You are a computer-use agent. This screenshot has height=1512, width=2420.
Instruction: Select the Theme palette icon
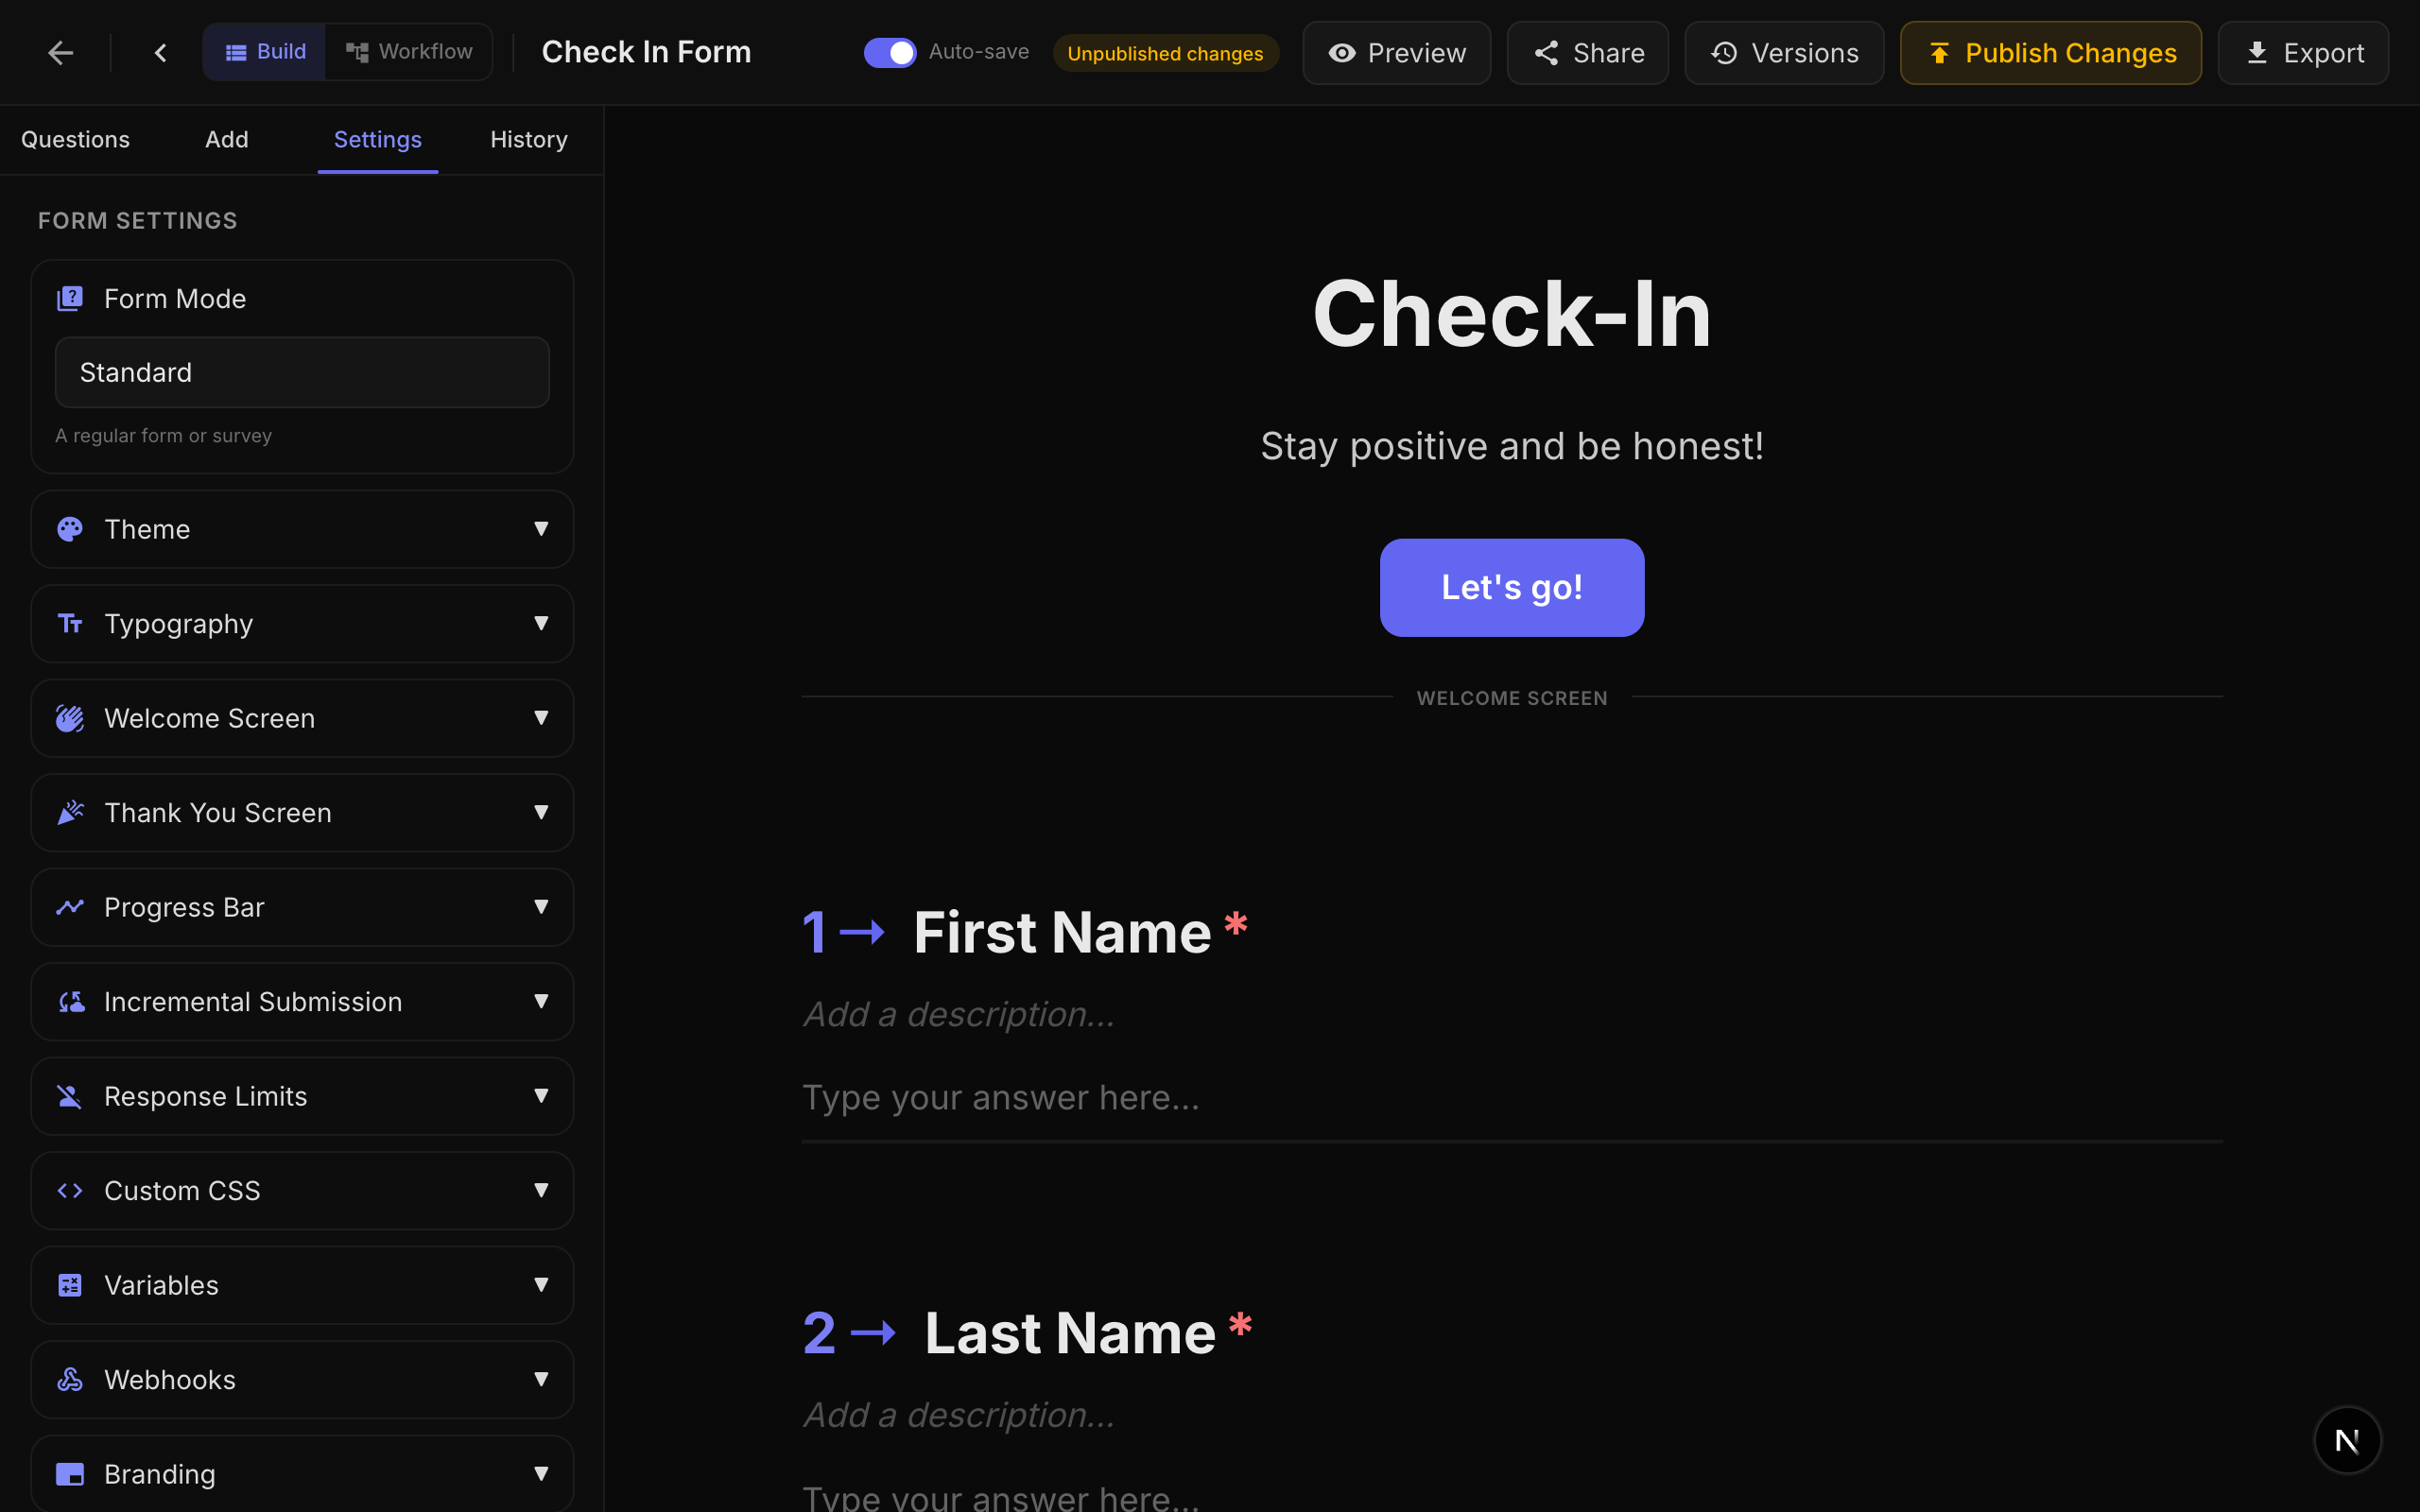coord(70,529)
